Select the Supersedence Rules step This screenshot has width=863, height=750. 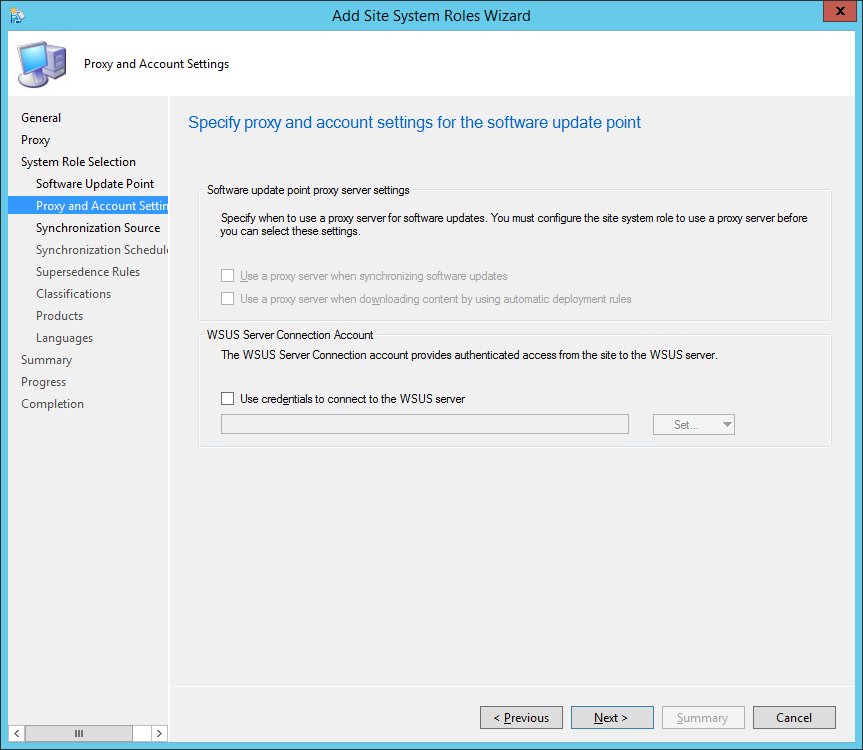tap(88, 272)
